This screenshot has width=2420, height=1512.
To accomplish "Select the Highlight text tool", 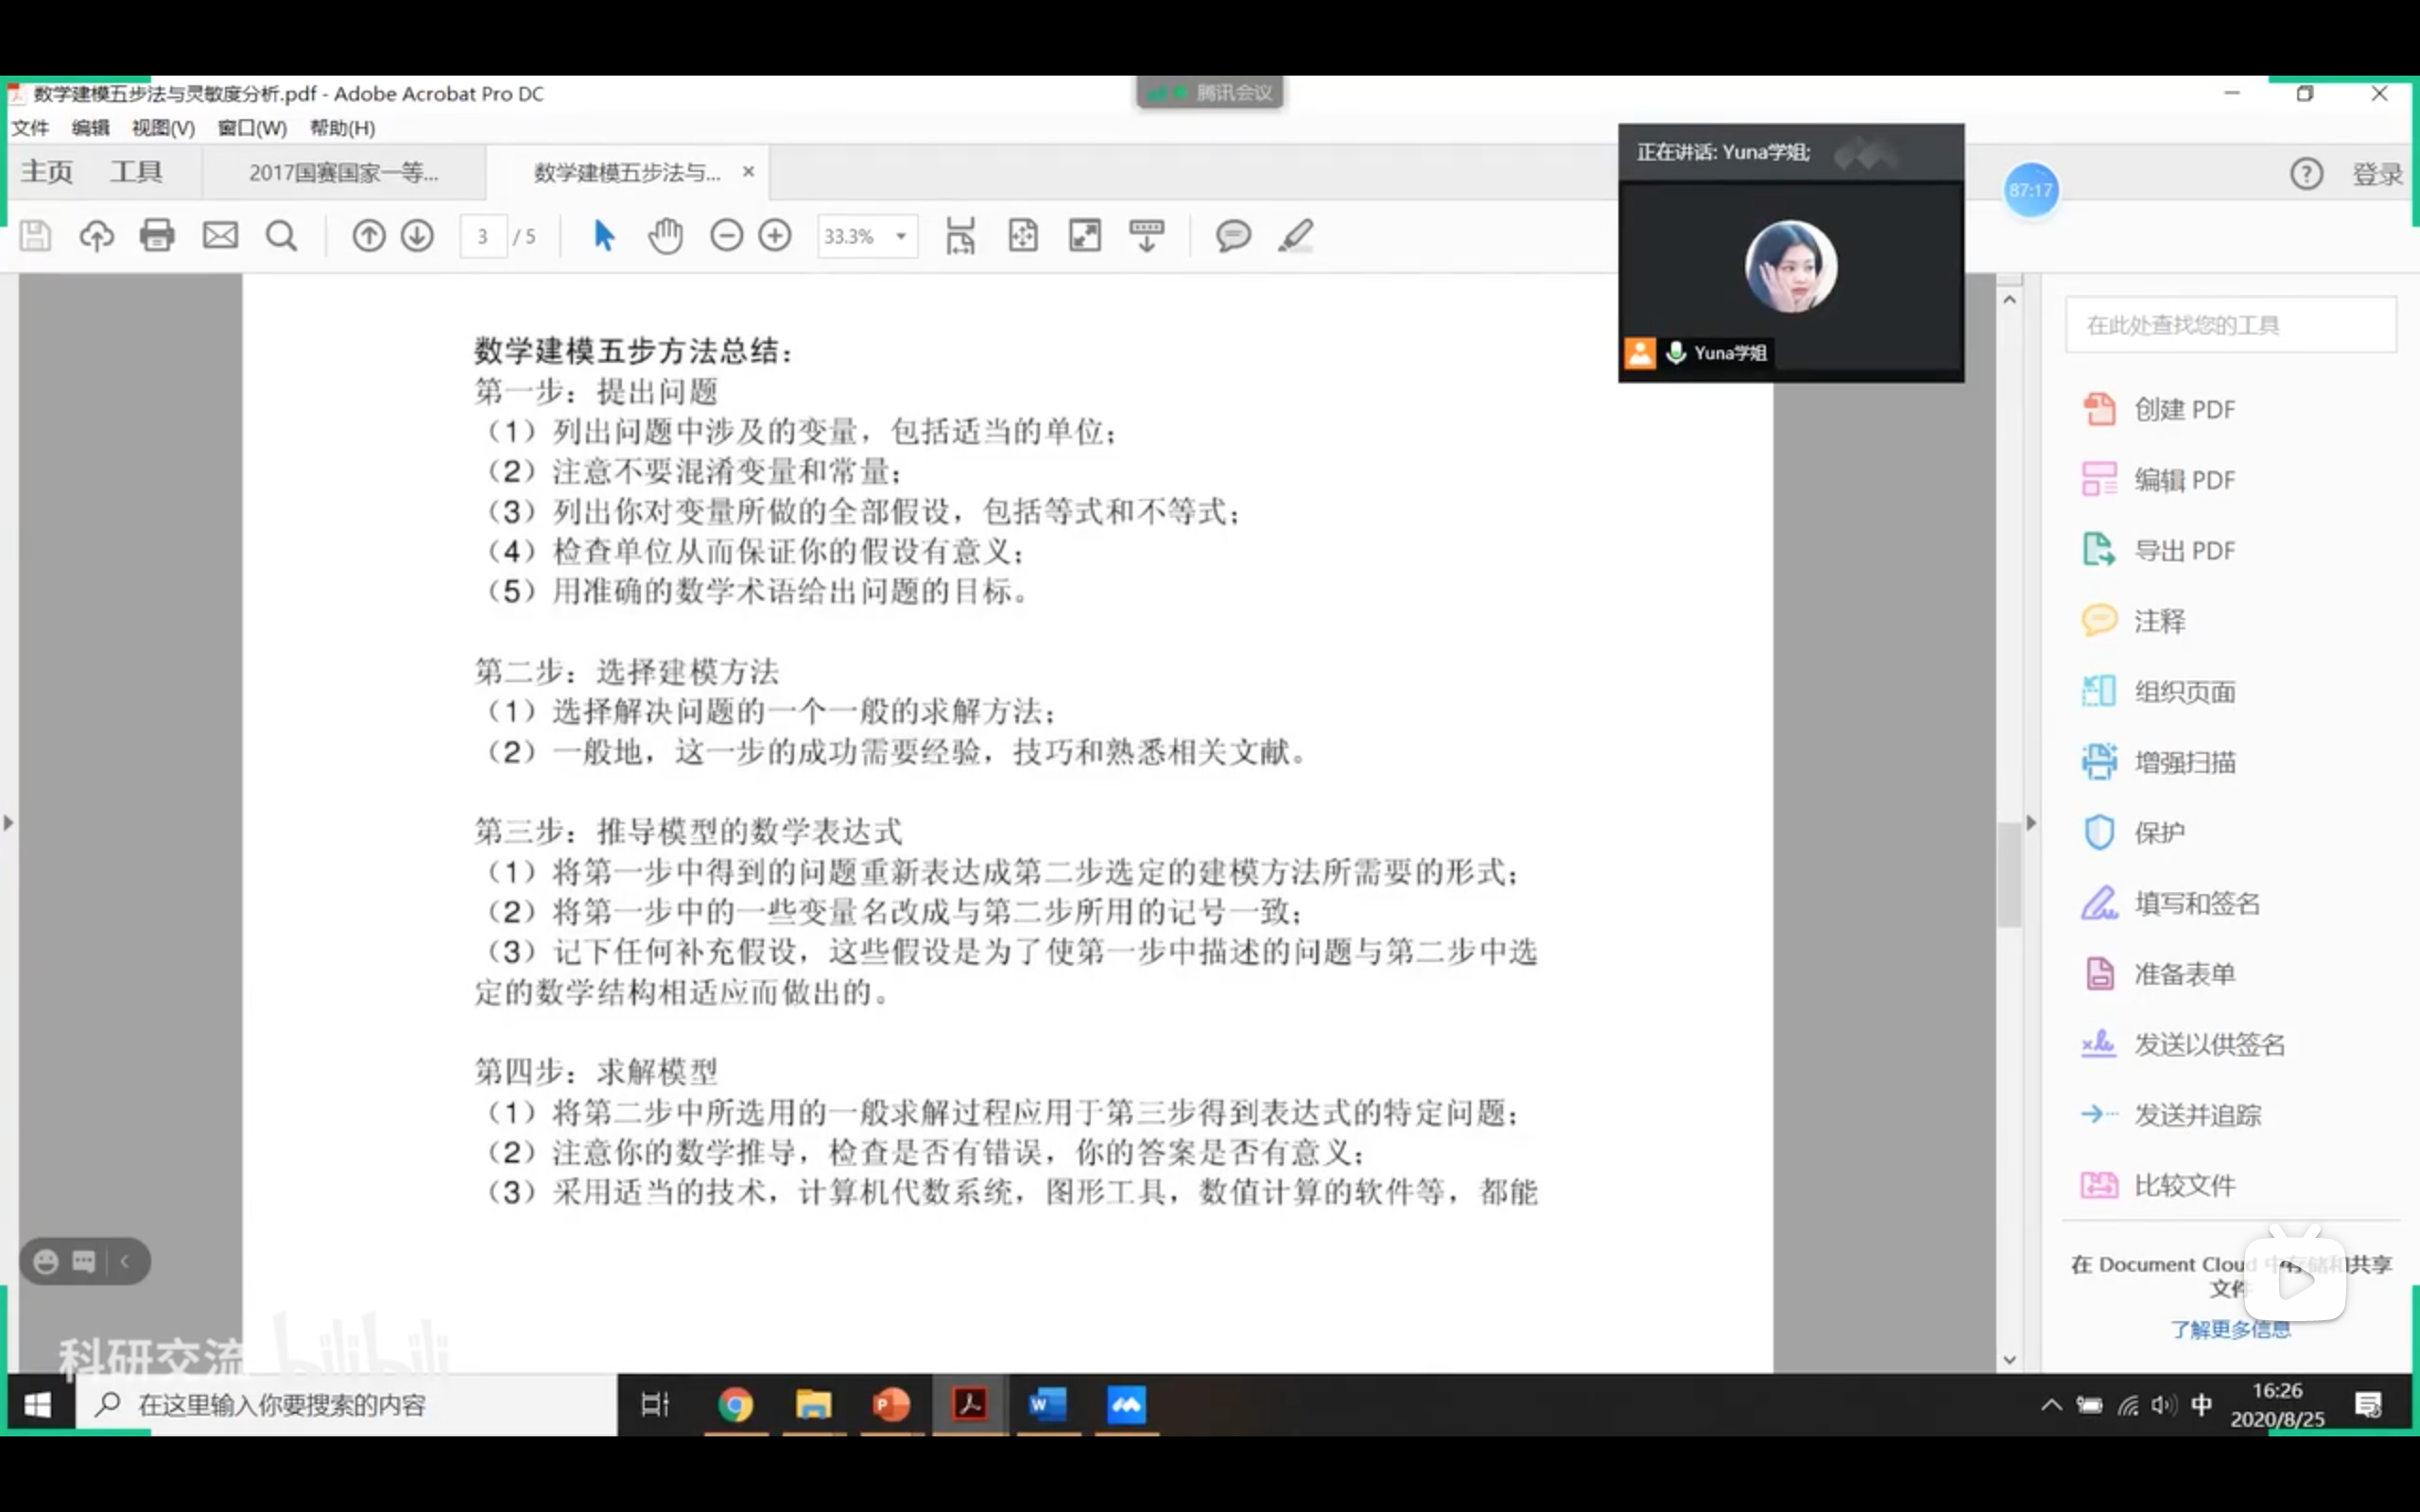I will click(1295, 235).
